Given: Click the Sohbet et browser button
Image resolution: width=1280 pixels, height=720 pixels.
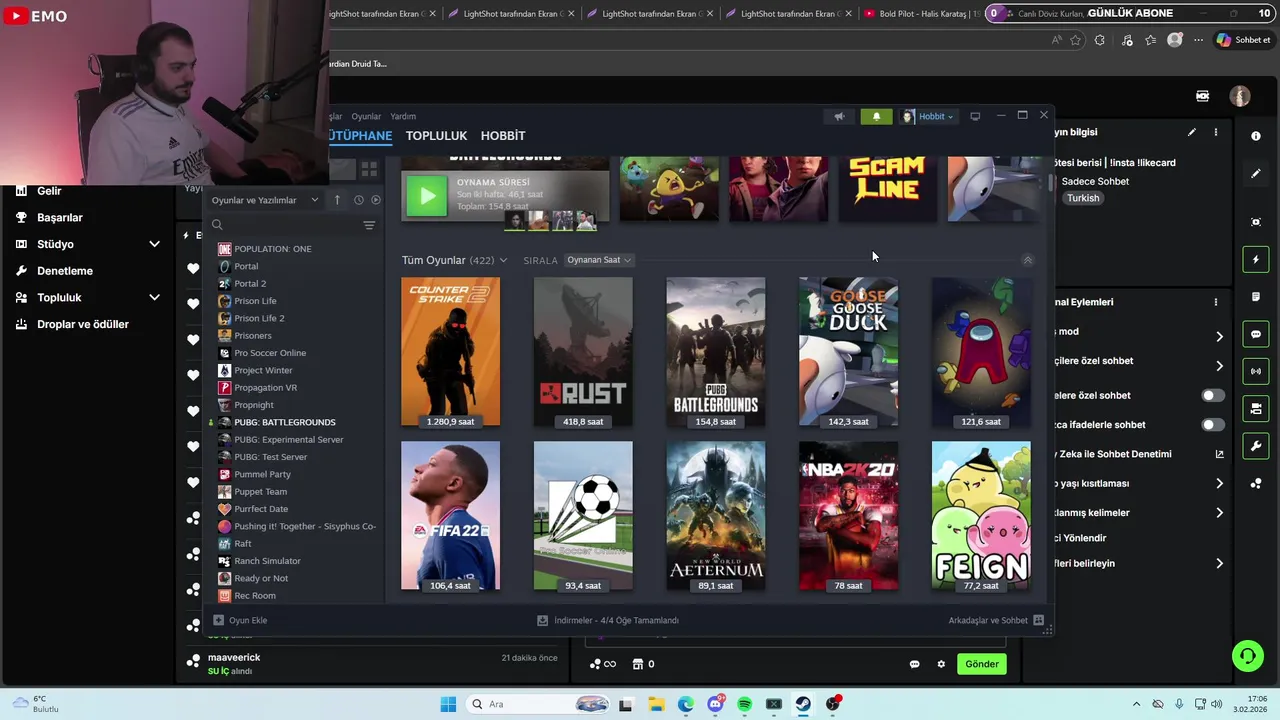Looking at the screenshot, I should [x=1243, y=40].
